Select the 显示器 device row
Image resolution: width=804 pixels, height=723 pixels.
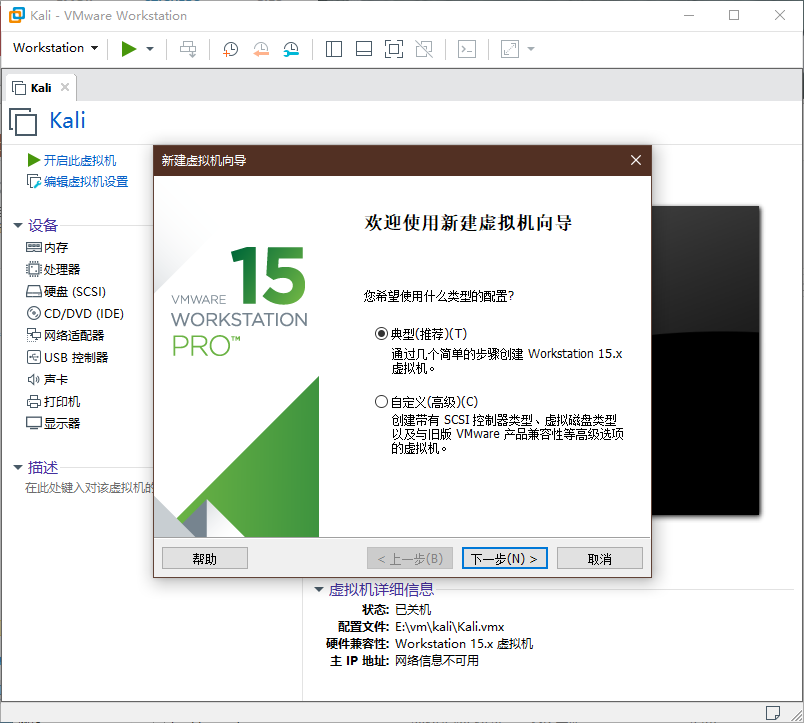click(x=53, y=424)
